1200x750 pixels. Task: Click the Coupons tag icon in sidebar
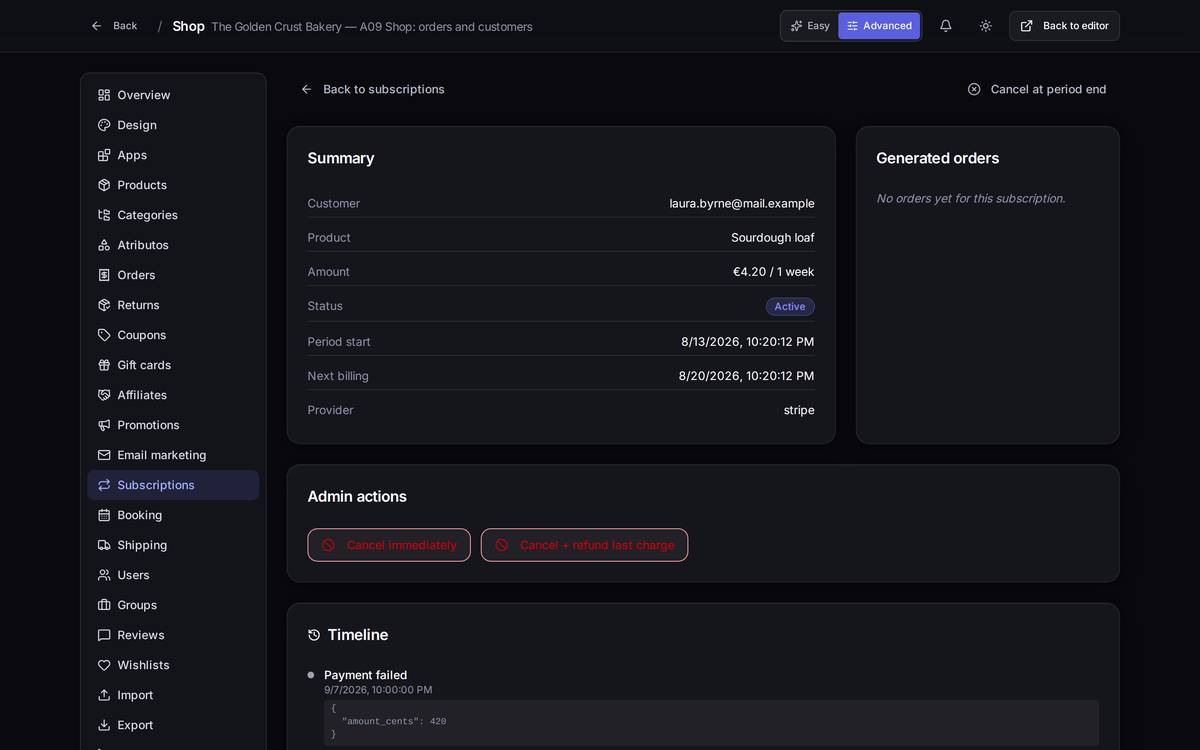(x=104, y=335)
